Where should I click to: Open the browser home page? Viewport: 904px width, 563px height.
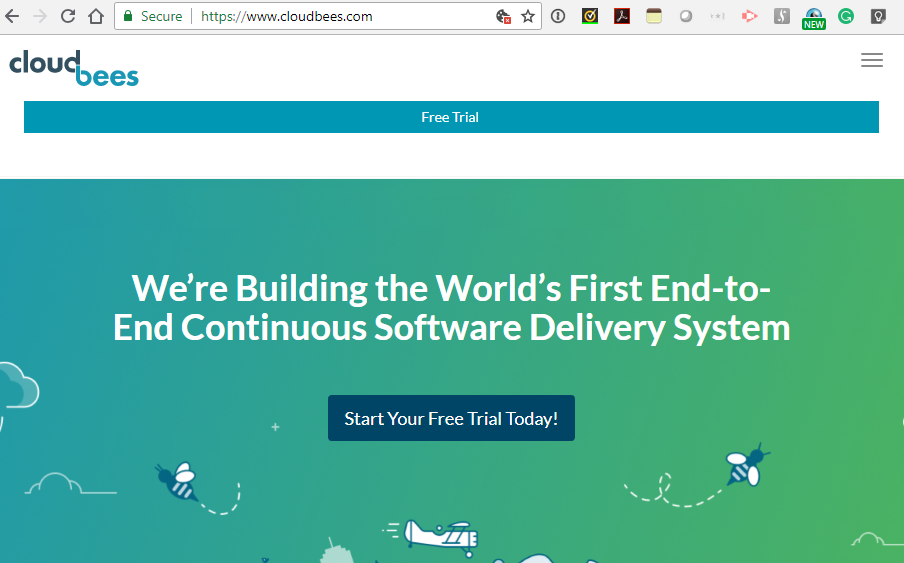tap(96, 16)
